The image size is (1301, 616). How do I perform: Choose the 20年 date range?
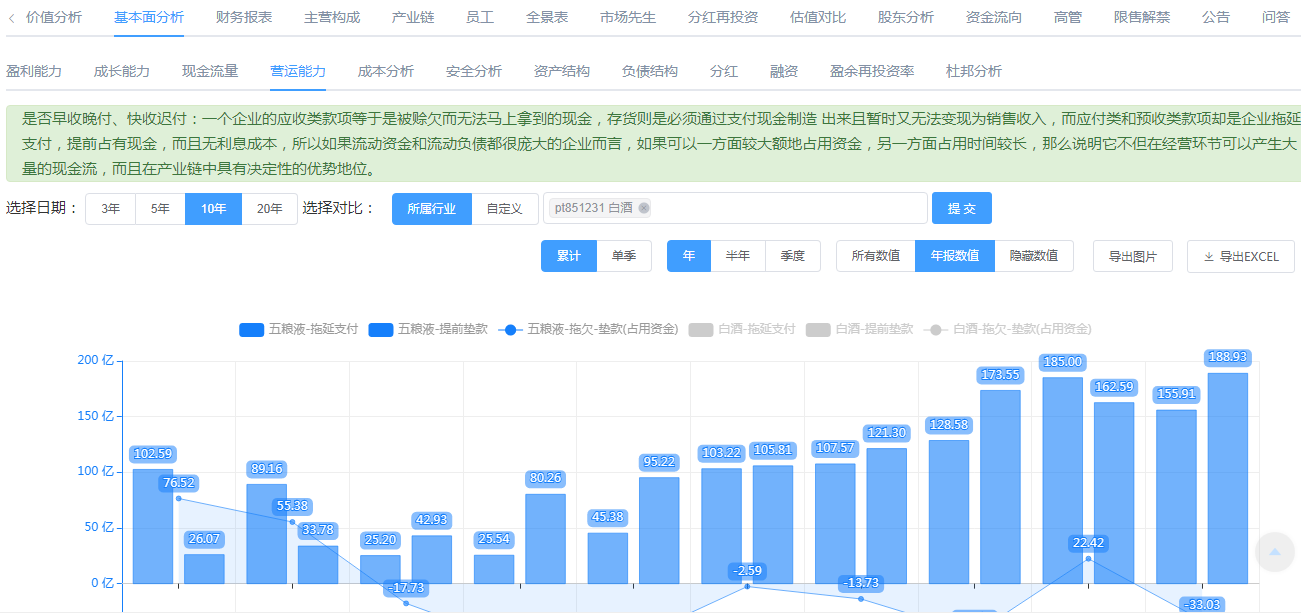(270, 209)
